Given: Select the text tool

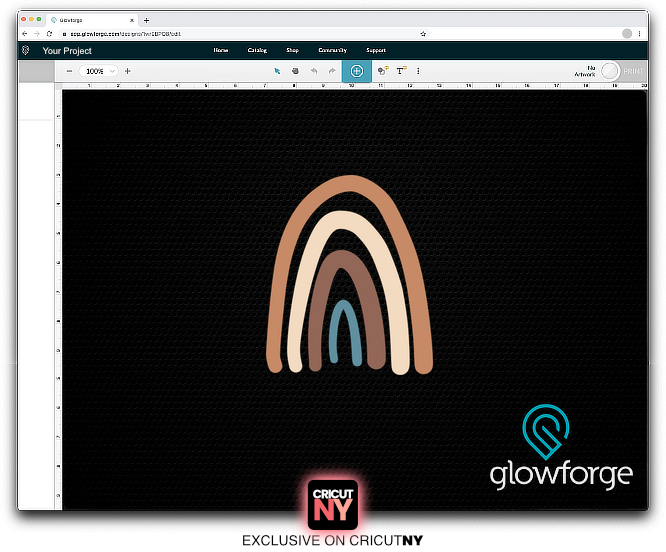Looking at the screenshot, I should (401, 71).
